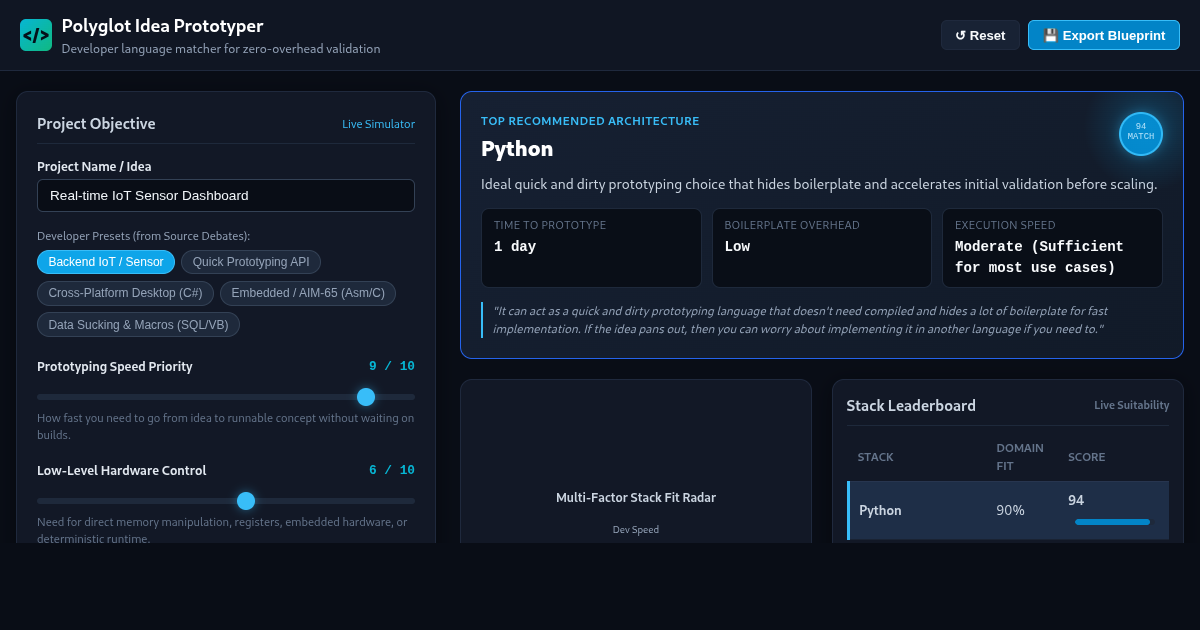1200x630 pixels.
Task: Click the Time to Prototype card
Action: [591, 248]
